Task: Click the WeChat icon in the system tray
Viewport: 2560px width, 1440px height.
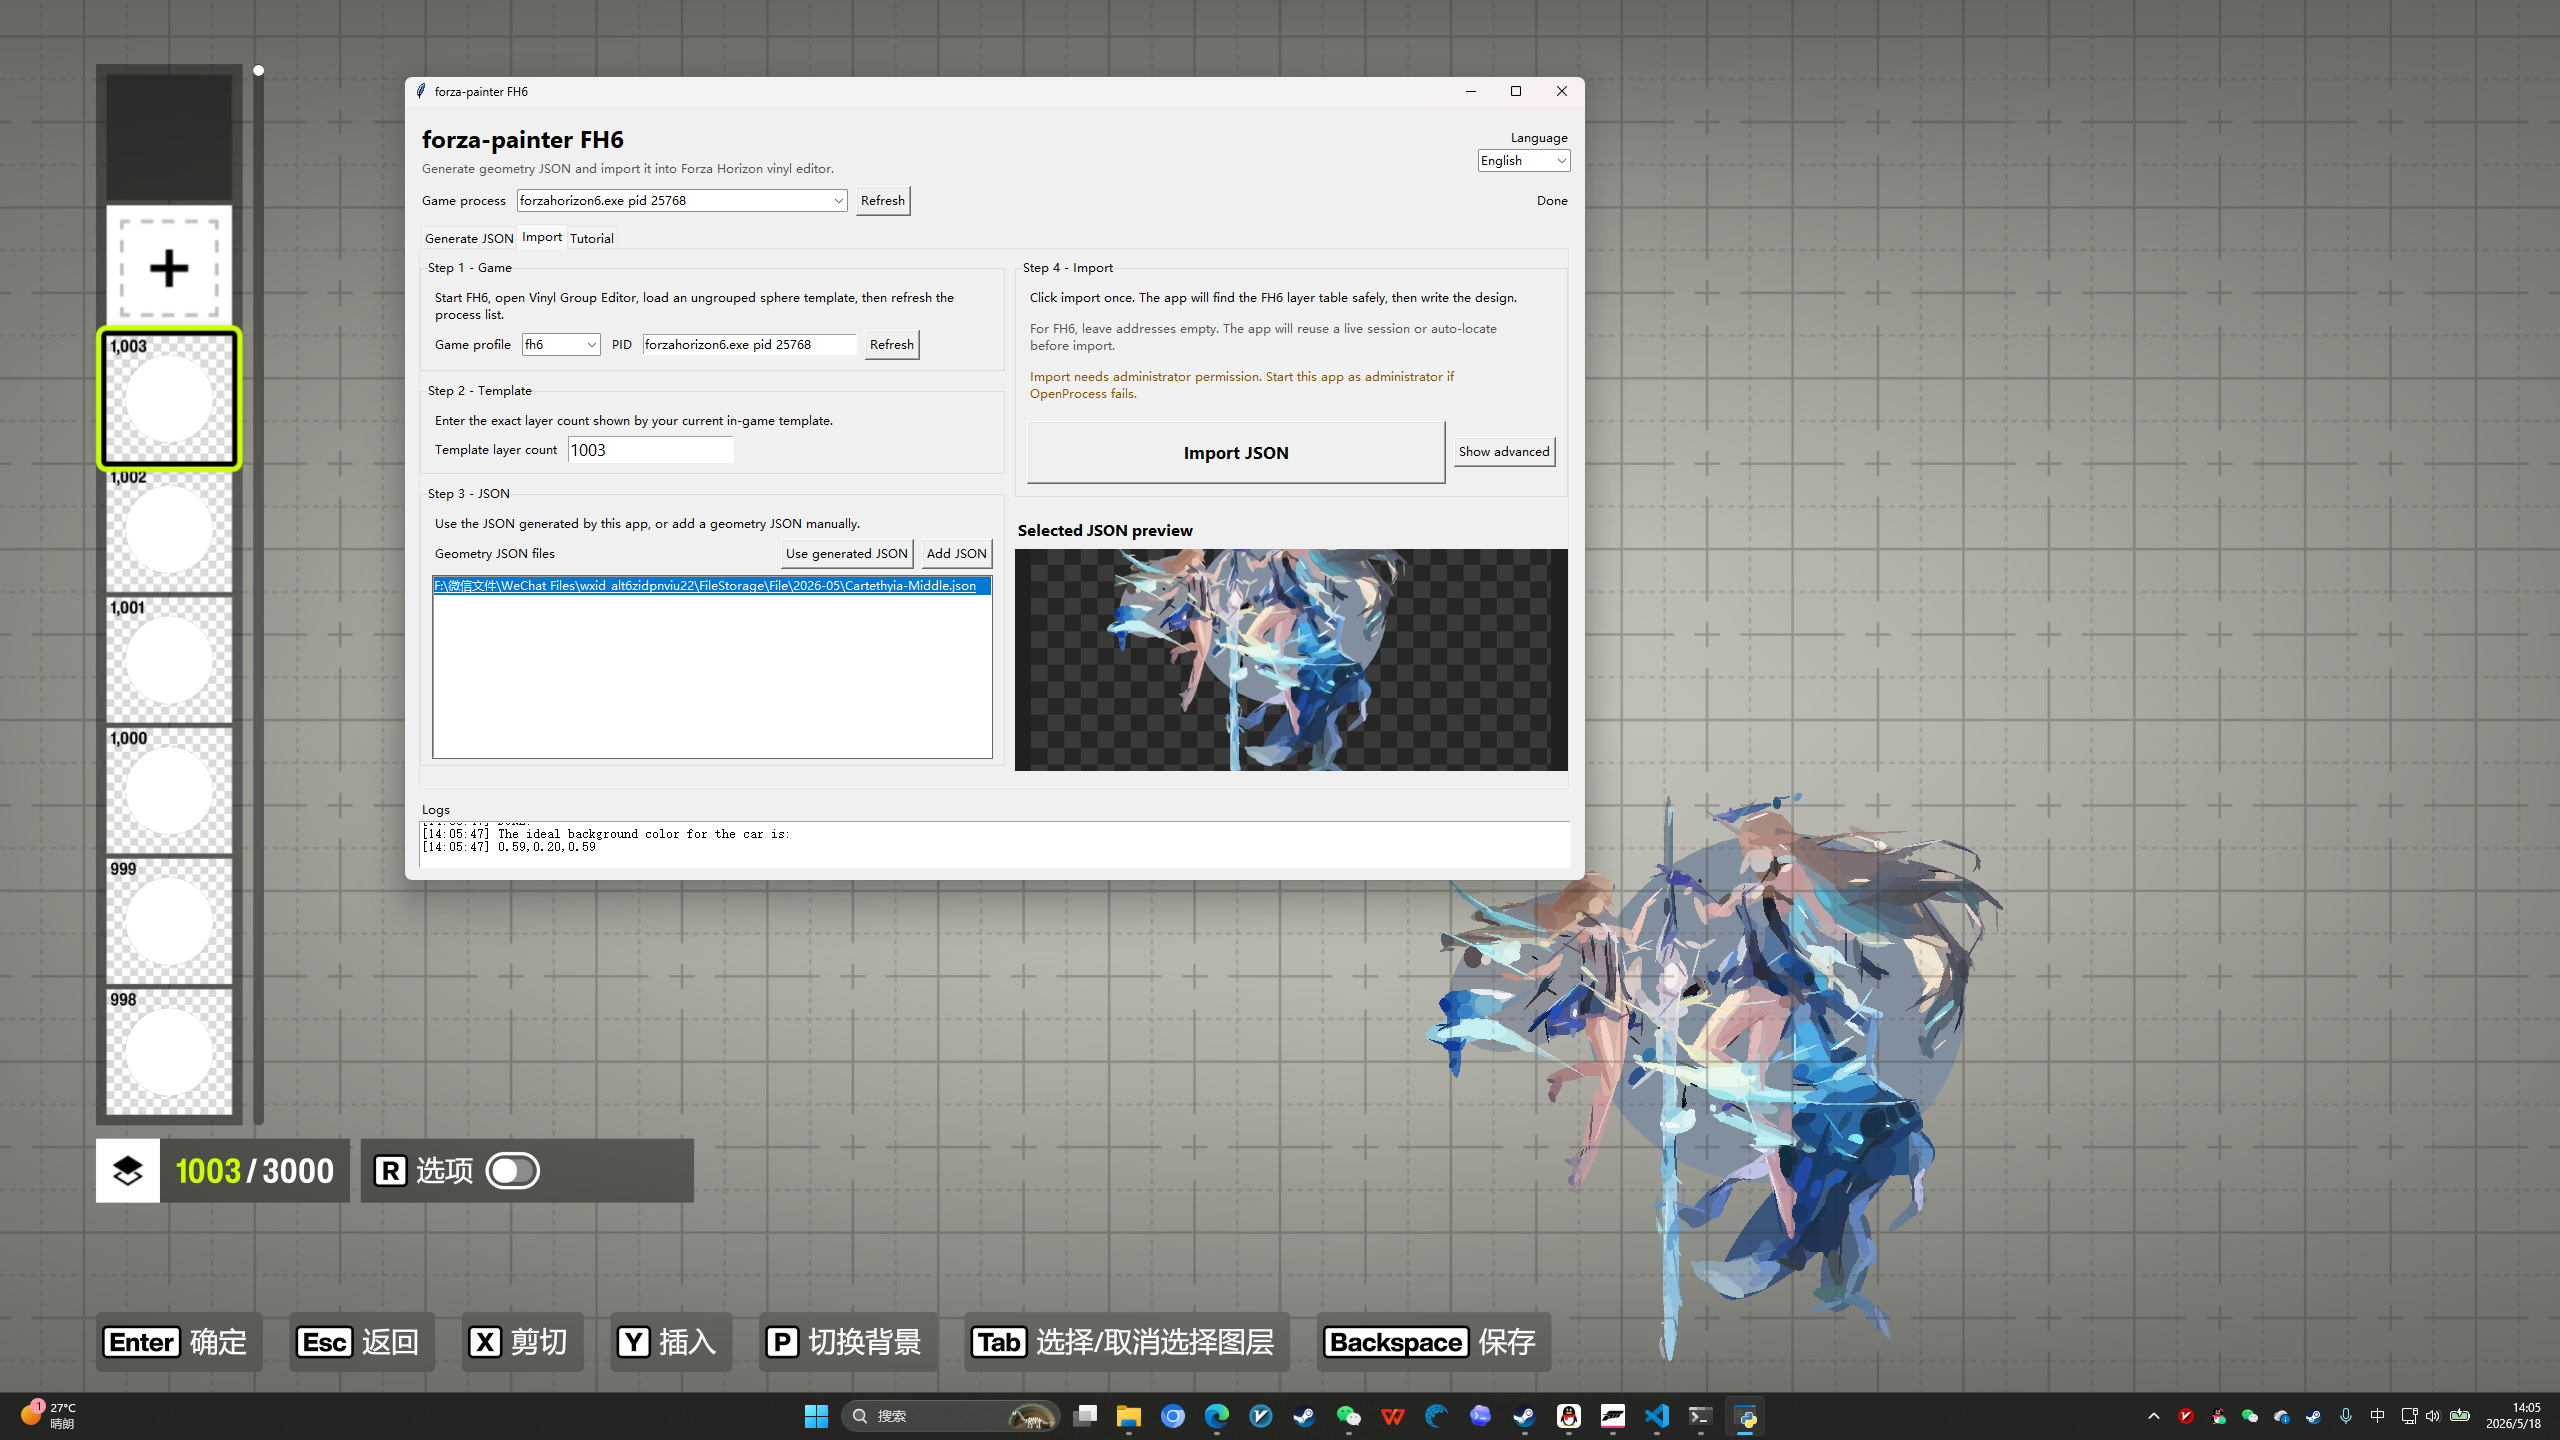Action: click(2250, 1416)
